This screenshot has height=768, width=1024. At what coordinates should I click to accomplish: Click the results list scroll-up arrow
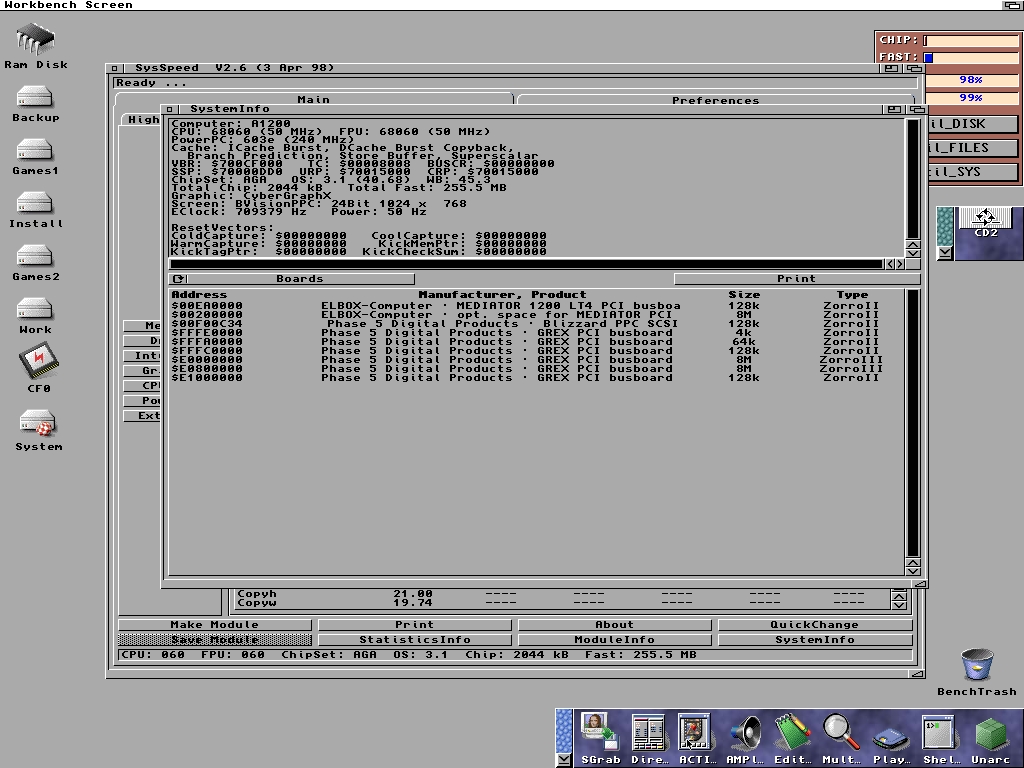click(x=899, y=595)
